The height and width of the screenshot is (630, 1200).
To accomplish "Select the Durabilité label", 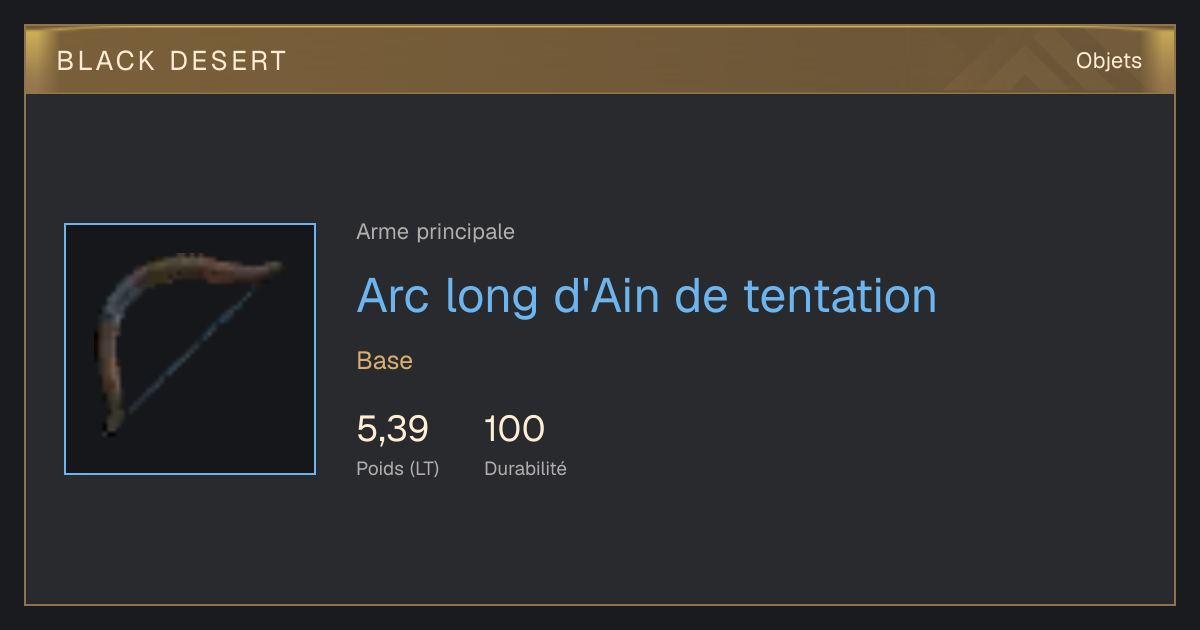I will pos(525,468).
